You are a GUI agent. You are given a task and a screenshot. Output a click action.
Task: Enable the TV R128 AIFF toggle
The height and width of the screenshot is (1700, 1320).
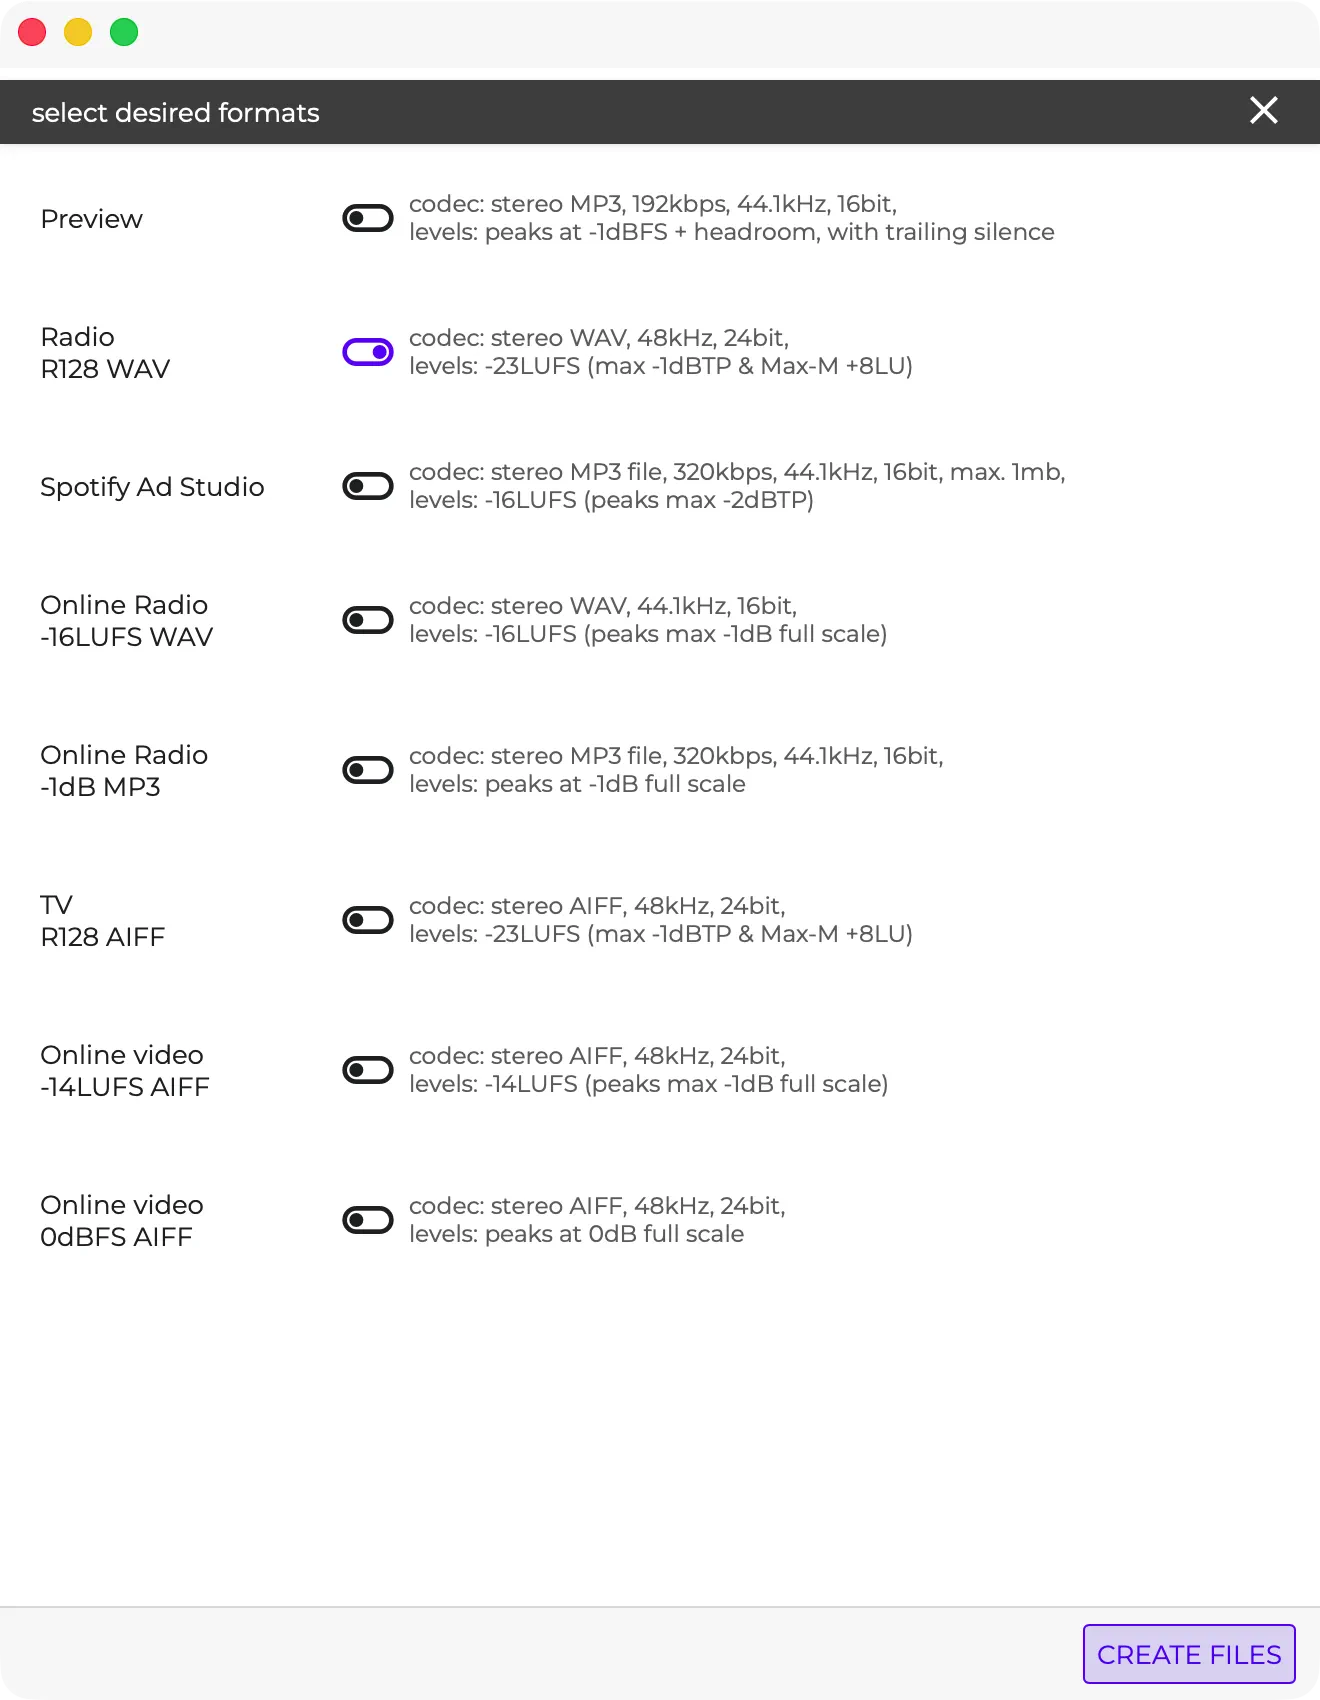[368, 919]
